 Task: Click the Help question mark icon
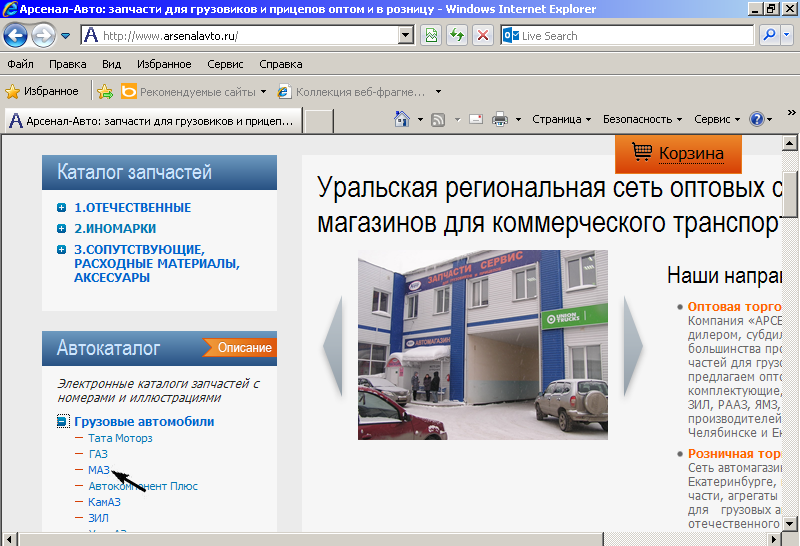[757, 119]
